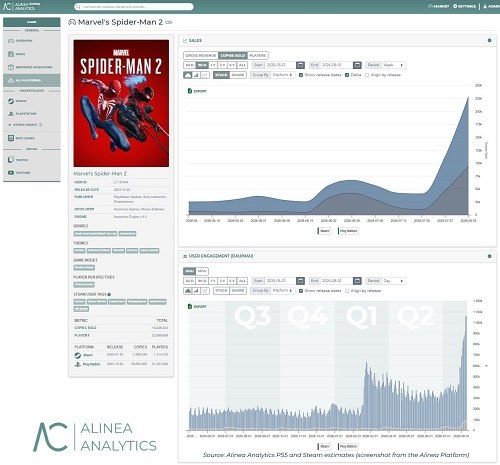Image resolution: width=500 pixels, height=465 pixels.
Task: Select the DAU tab in User Engagement
Action: [189, 271]
